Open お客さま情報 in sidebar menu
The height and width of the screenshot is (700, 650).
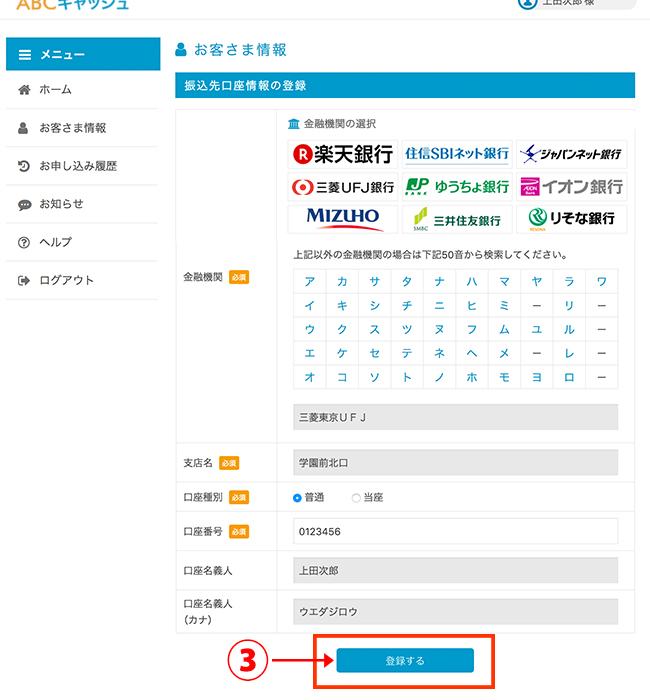[x=82, y=128]
